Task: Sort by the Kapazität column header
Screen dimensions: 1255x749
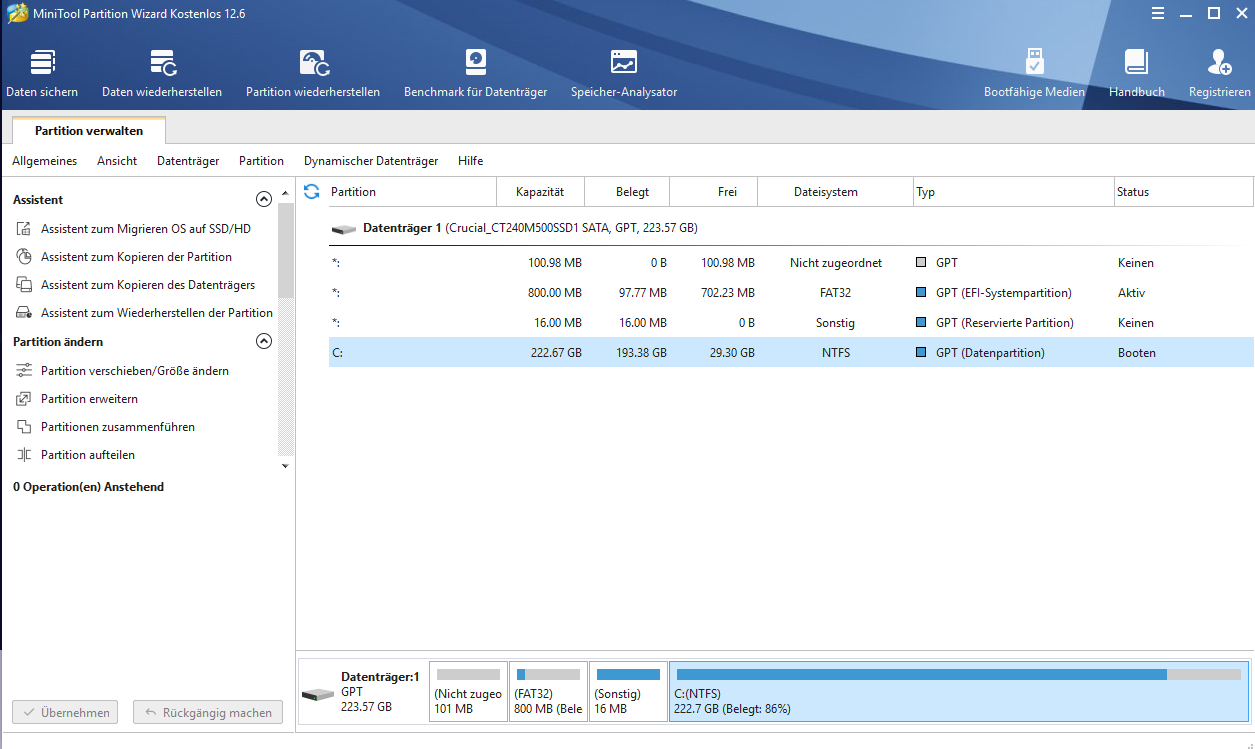Action: (x=540, y=192)
